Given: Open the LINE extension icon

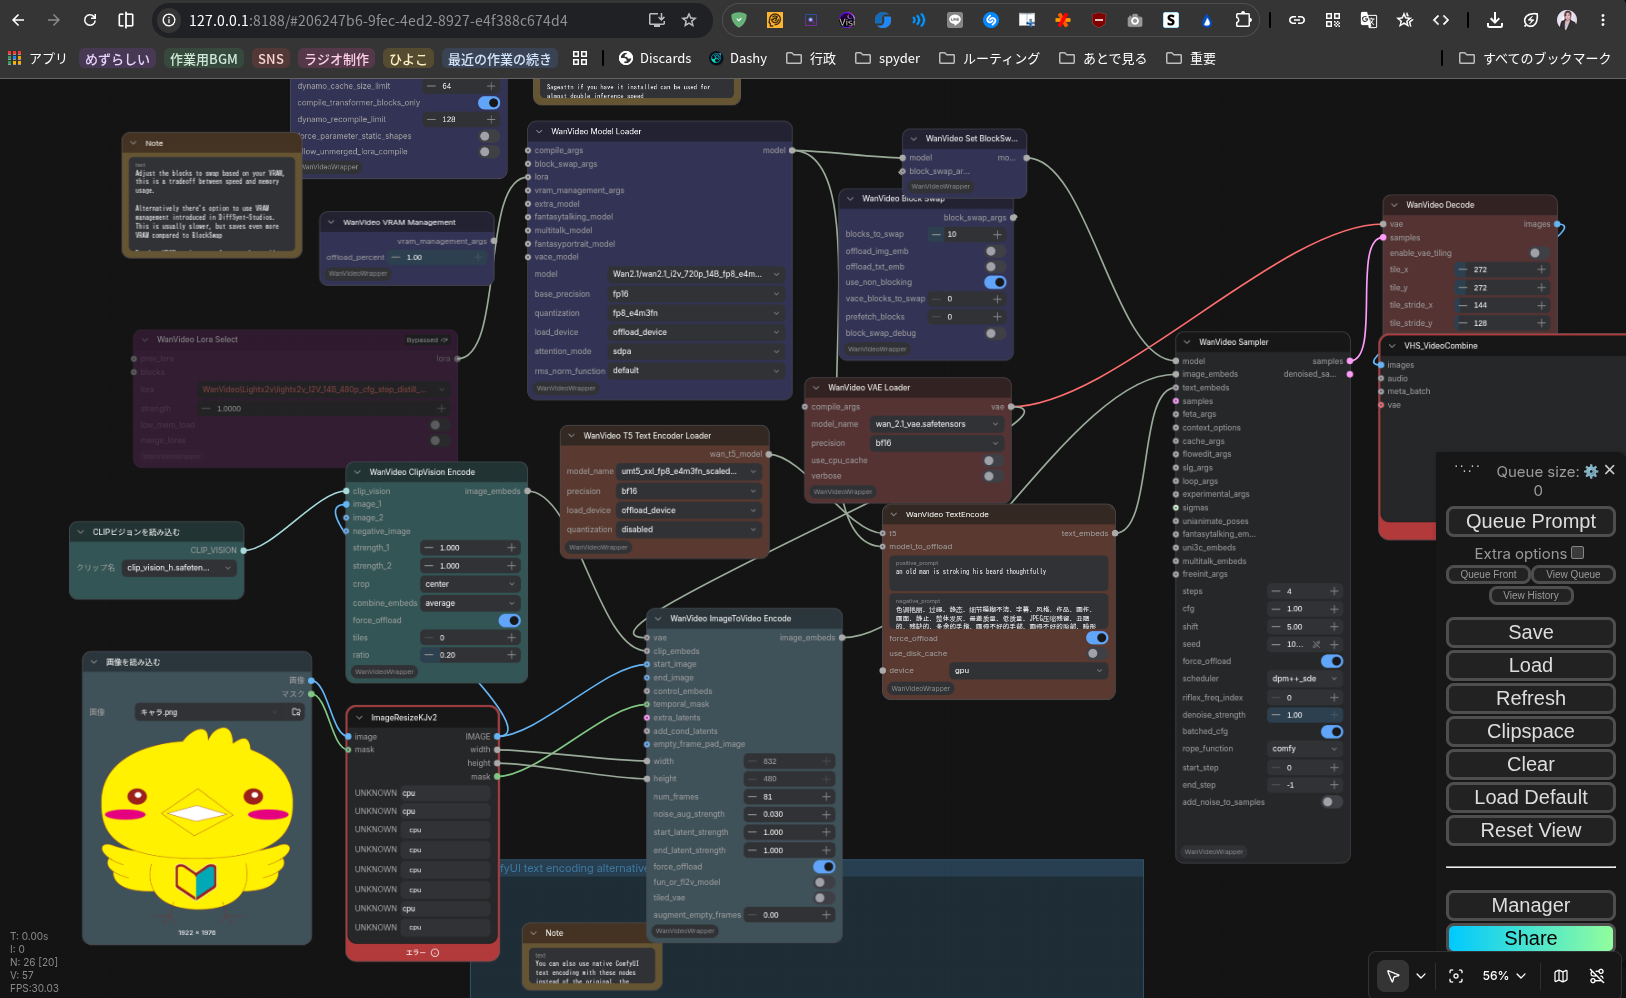Looking at the screenshot, I should [955, 20].
